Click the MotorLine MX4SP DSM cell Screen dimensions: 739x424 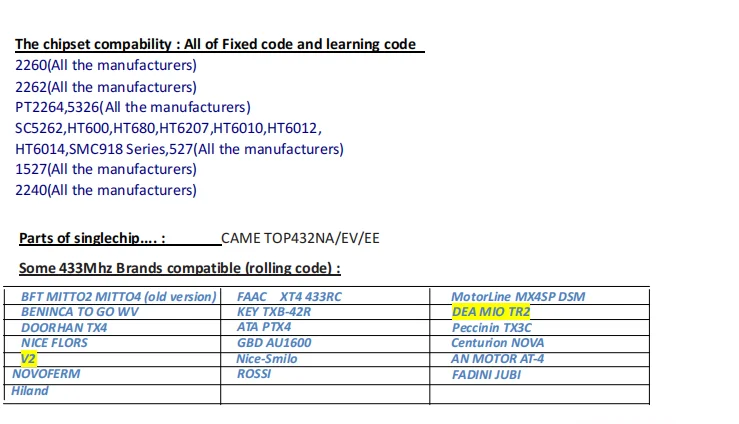(518, 297)
